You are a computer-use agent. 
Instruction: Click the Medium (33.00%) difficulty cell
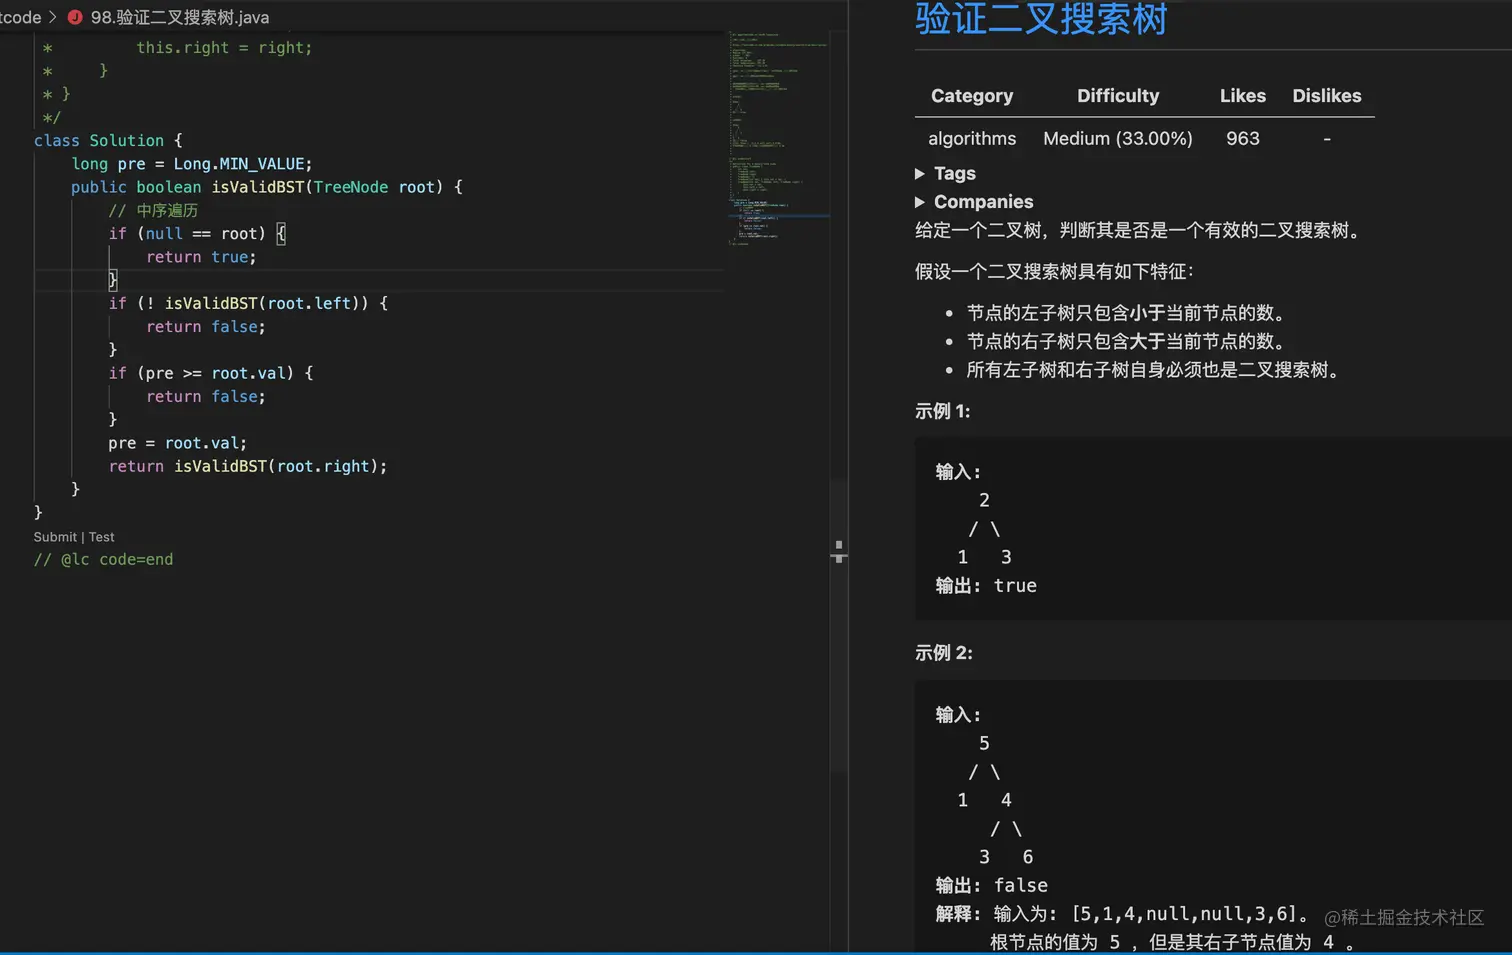coord(1118,139)
